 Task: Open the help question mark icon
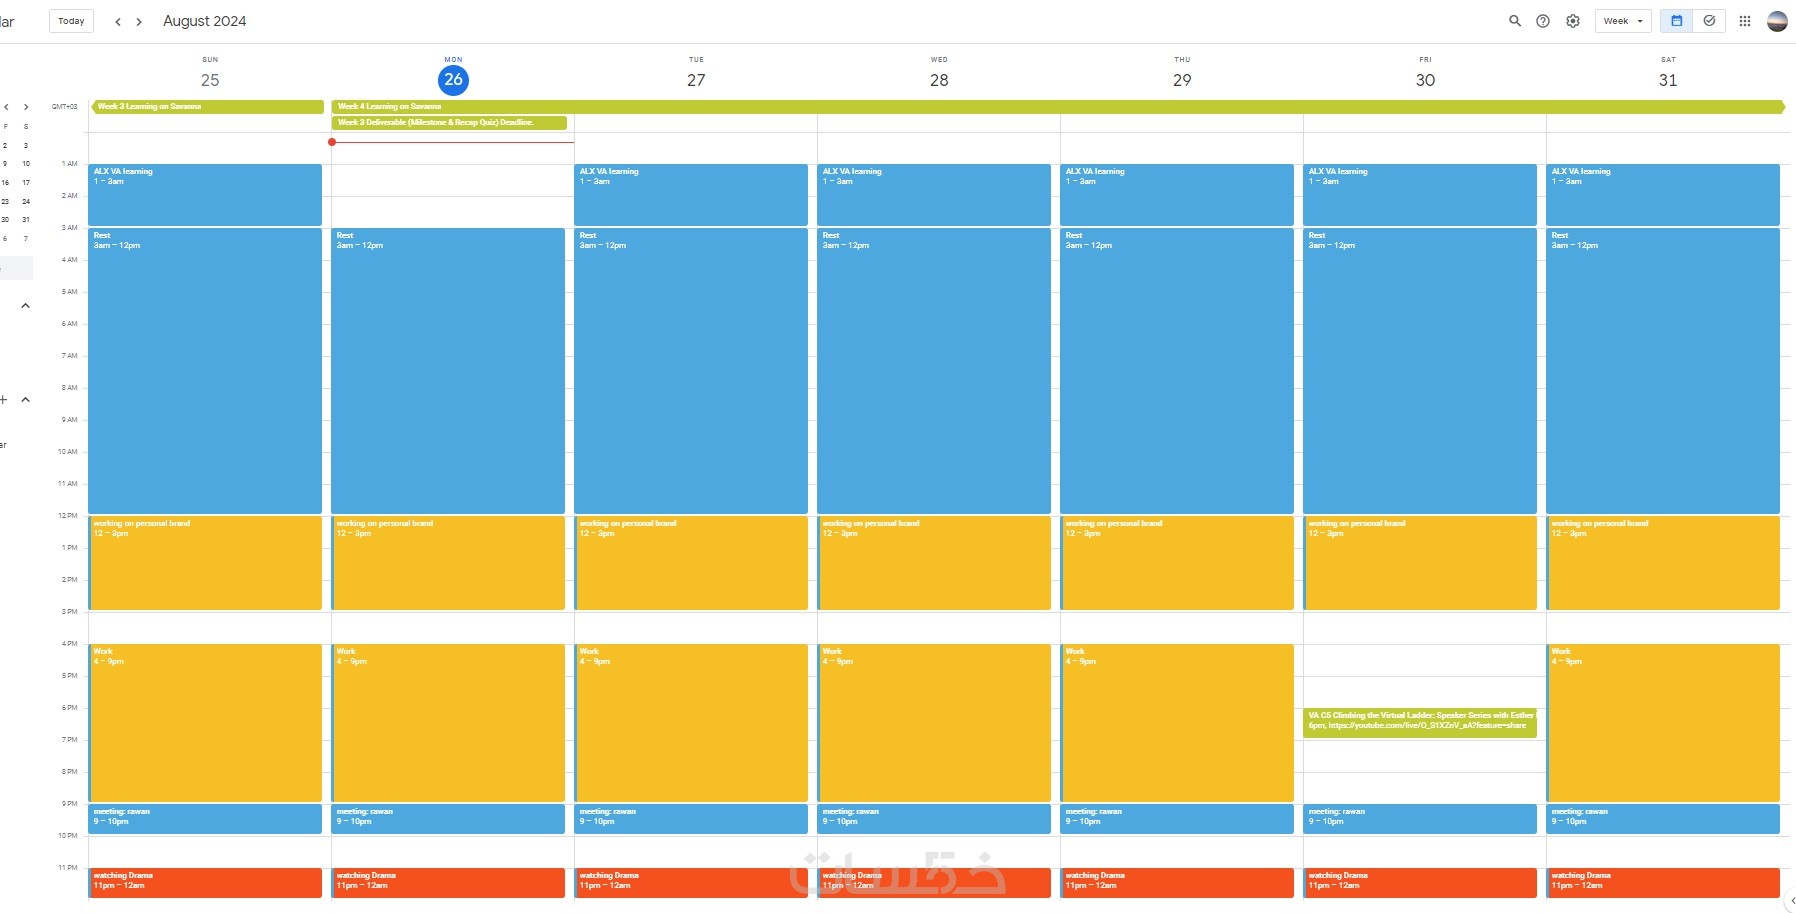1543,21
